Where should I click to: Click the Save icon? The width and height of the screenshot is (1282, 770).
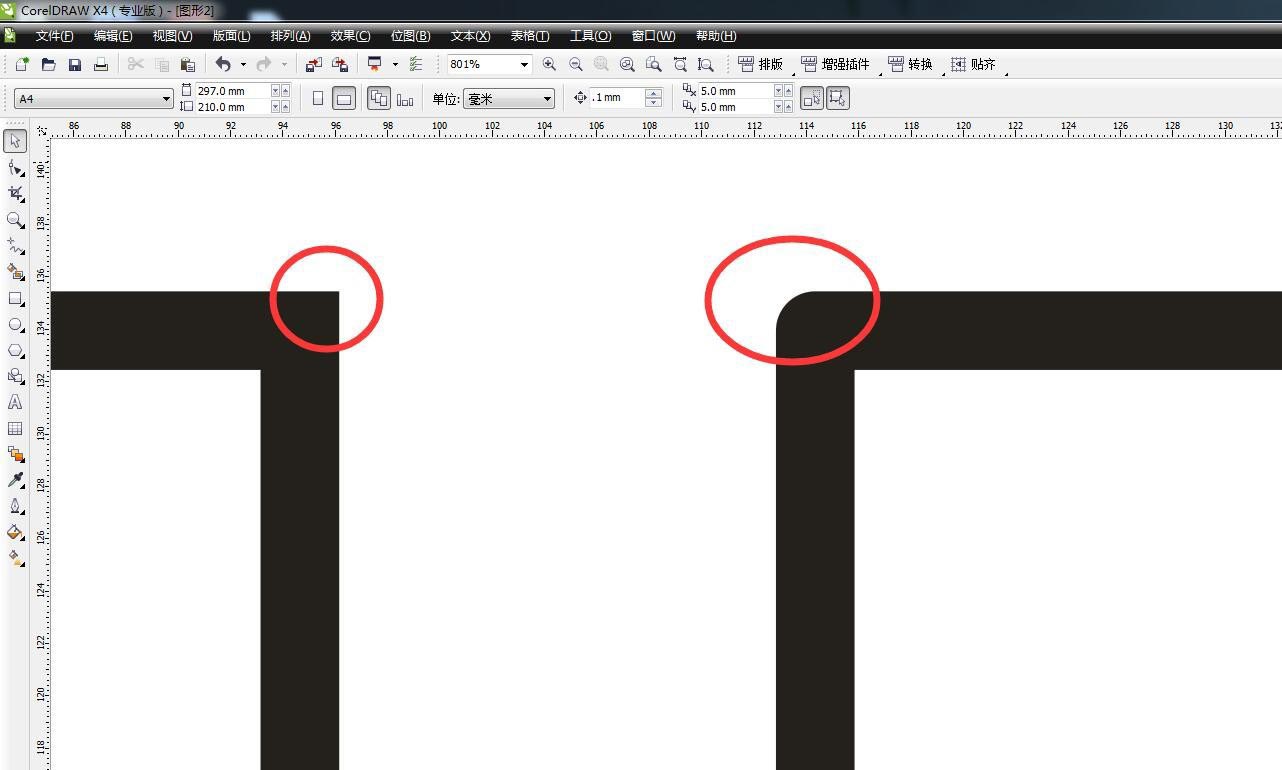[75, 64]
